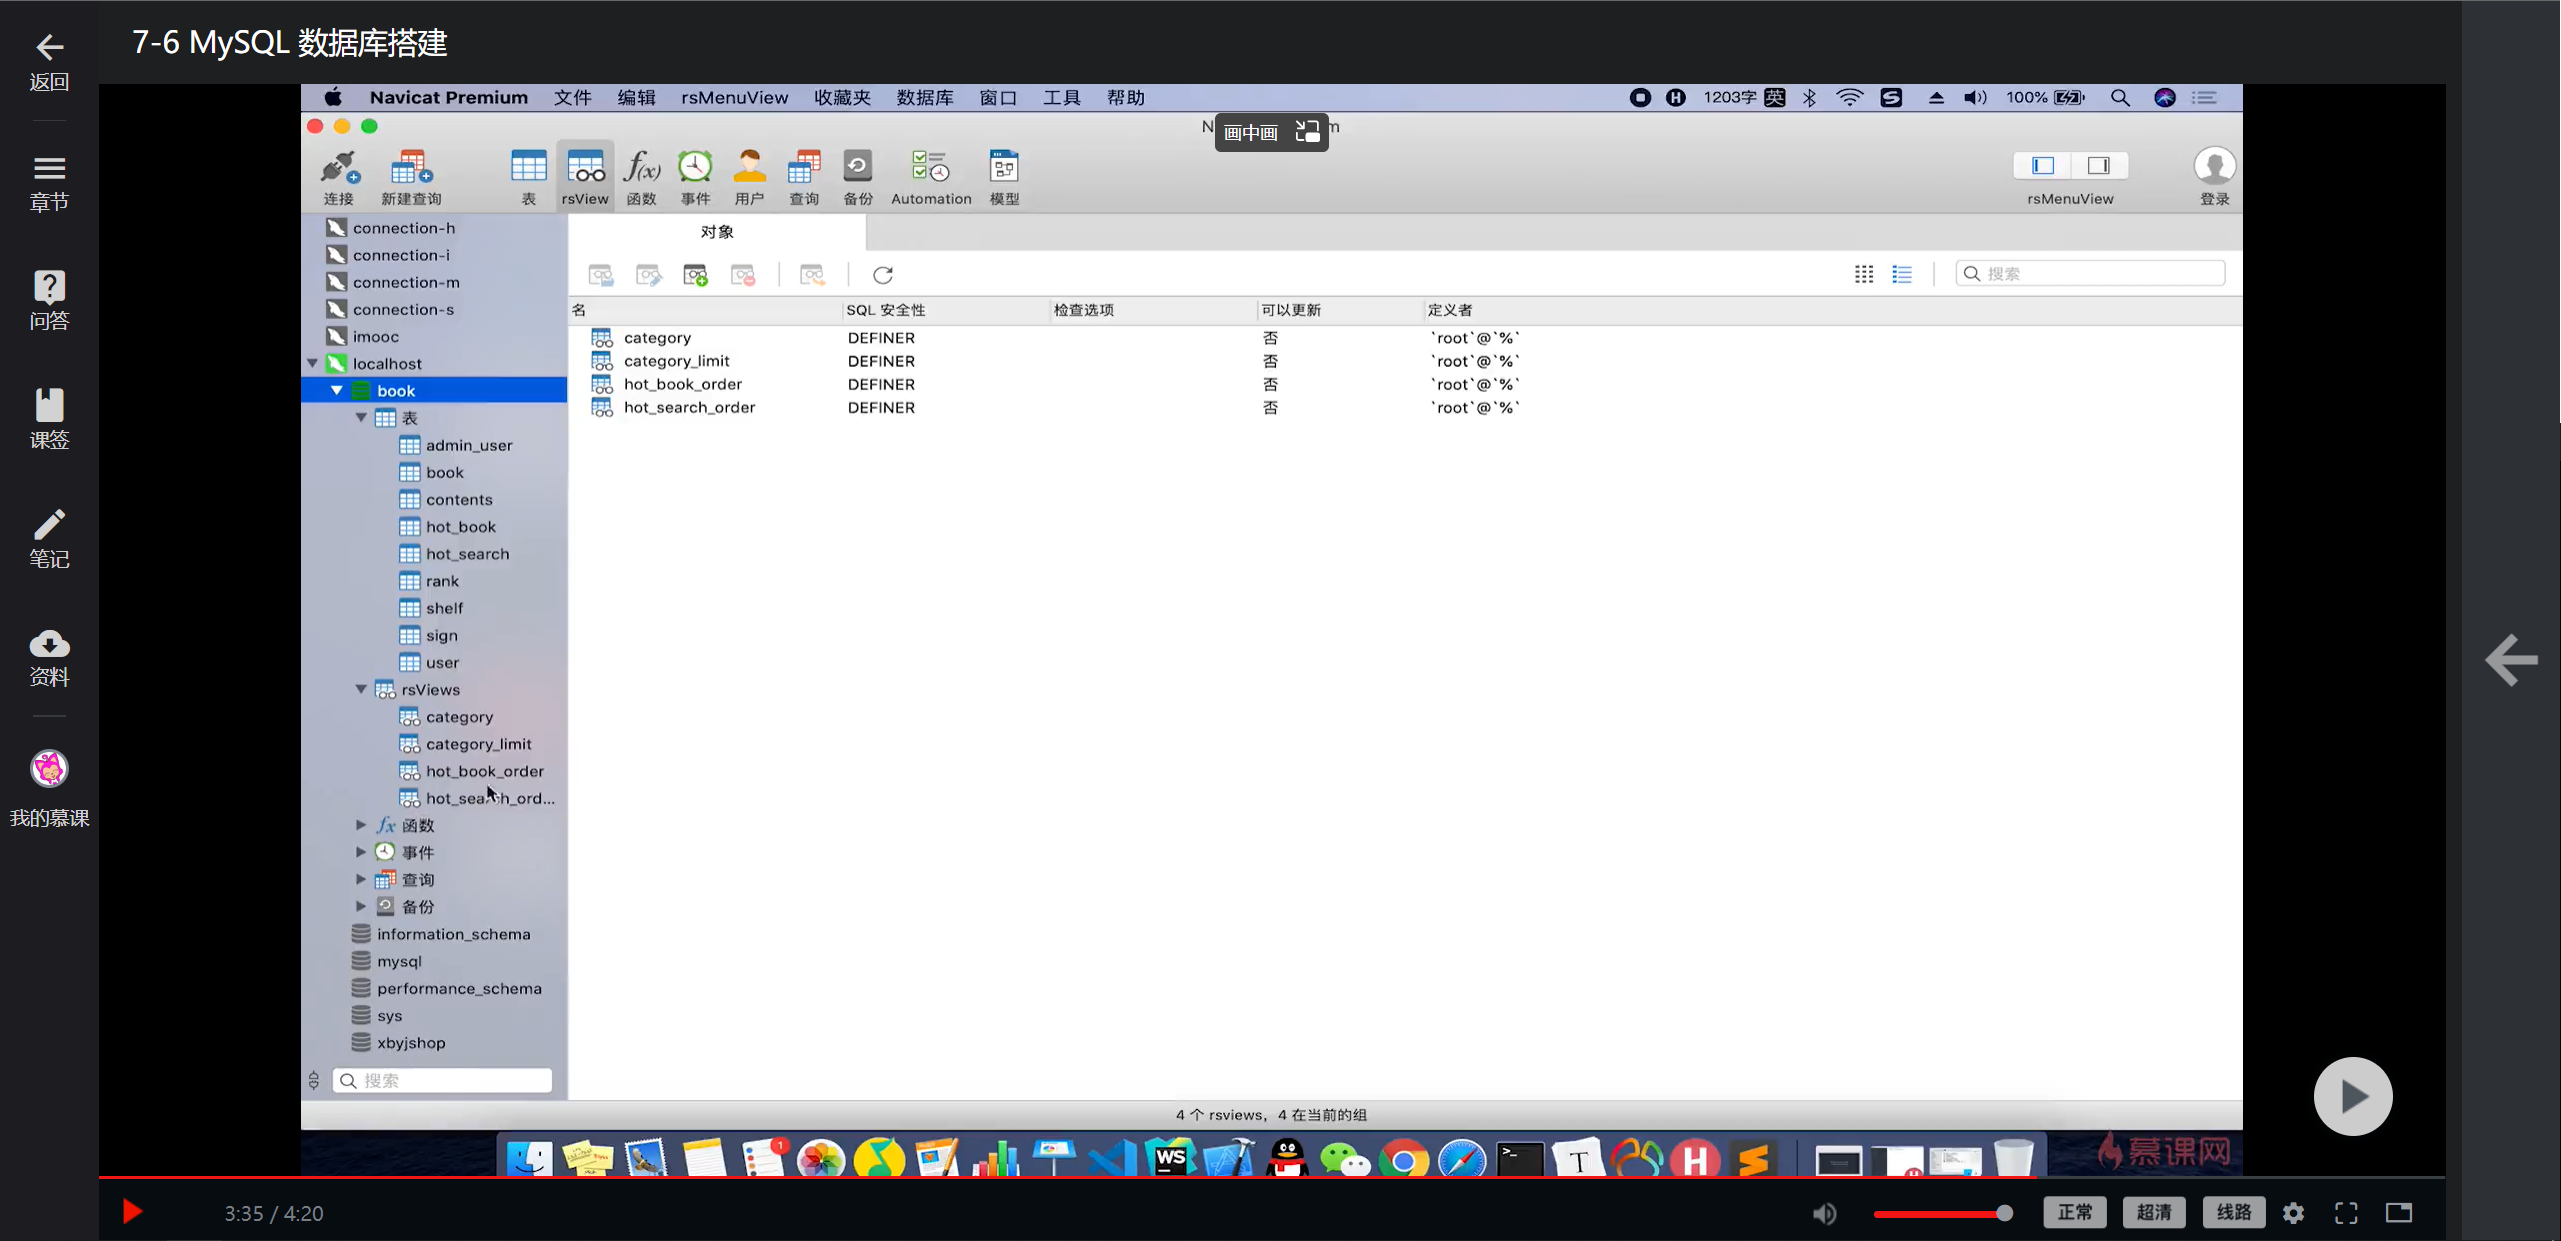Open the Automation toolbar icon

(931, 177)
